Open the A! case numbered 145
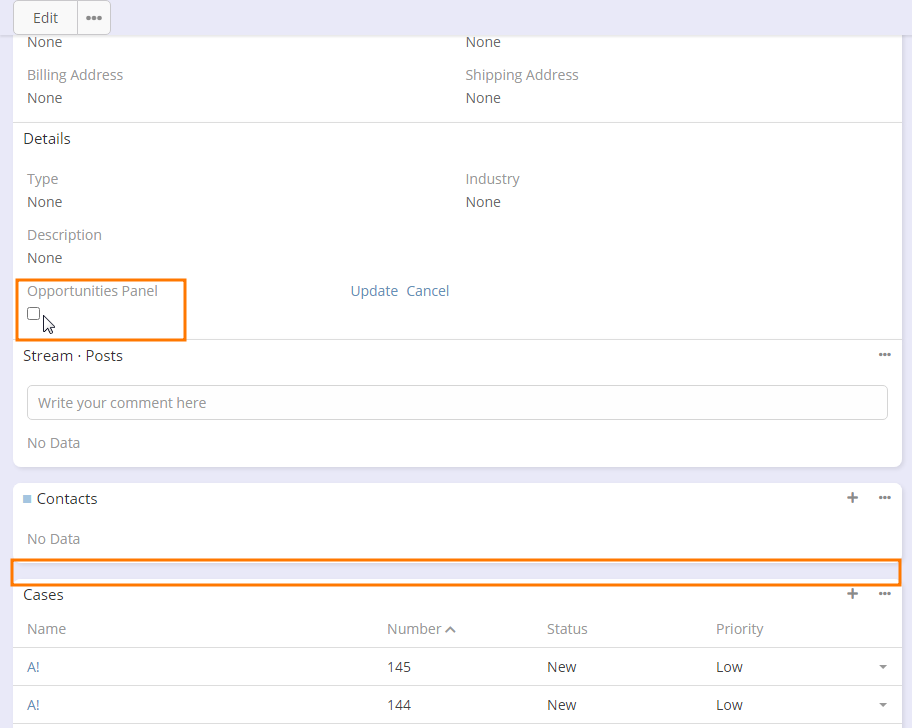The image size is (912, 728). pos(33,667)
